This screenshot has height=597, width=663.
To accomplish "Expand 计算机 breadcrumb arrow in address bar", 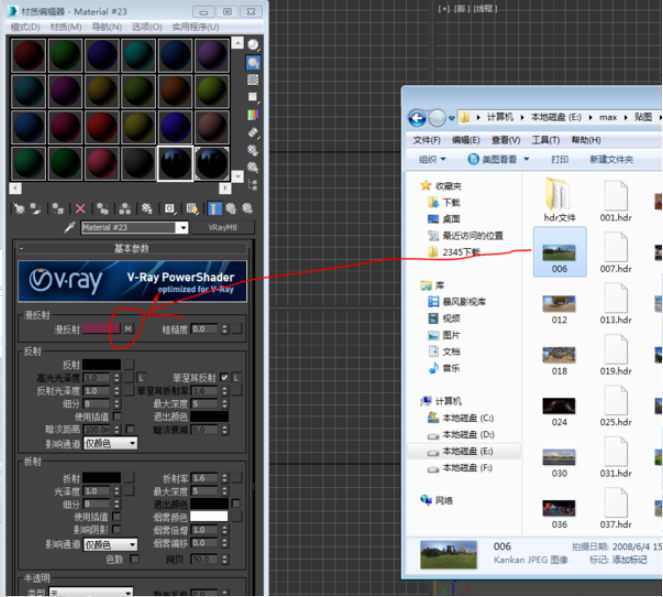I will pyautogui.click(x=522, y=118).
